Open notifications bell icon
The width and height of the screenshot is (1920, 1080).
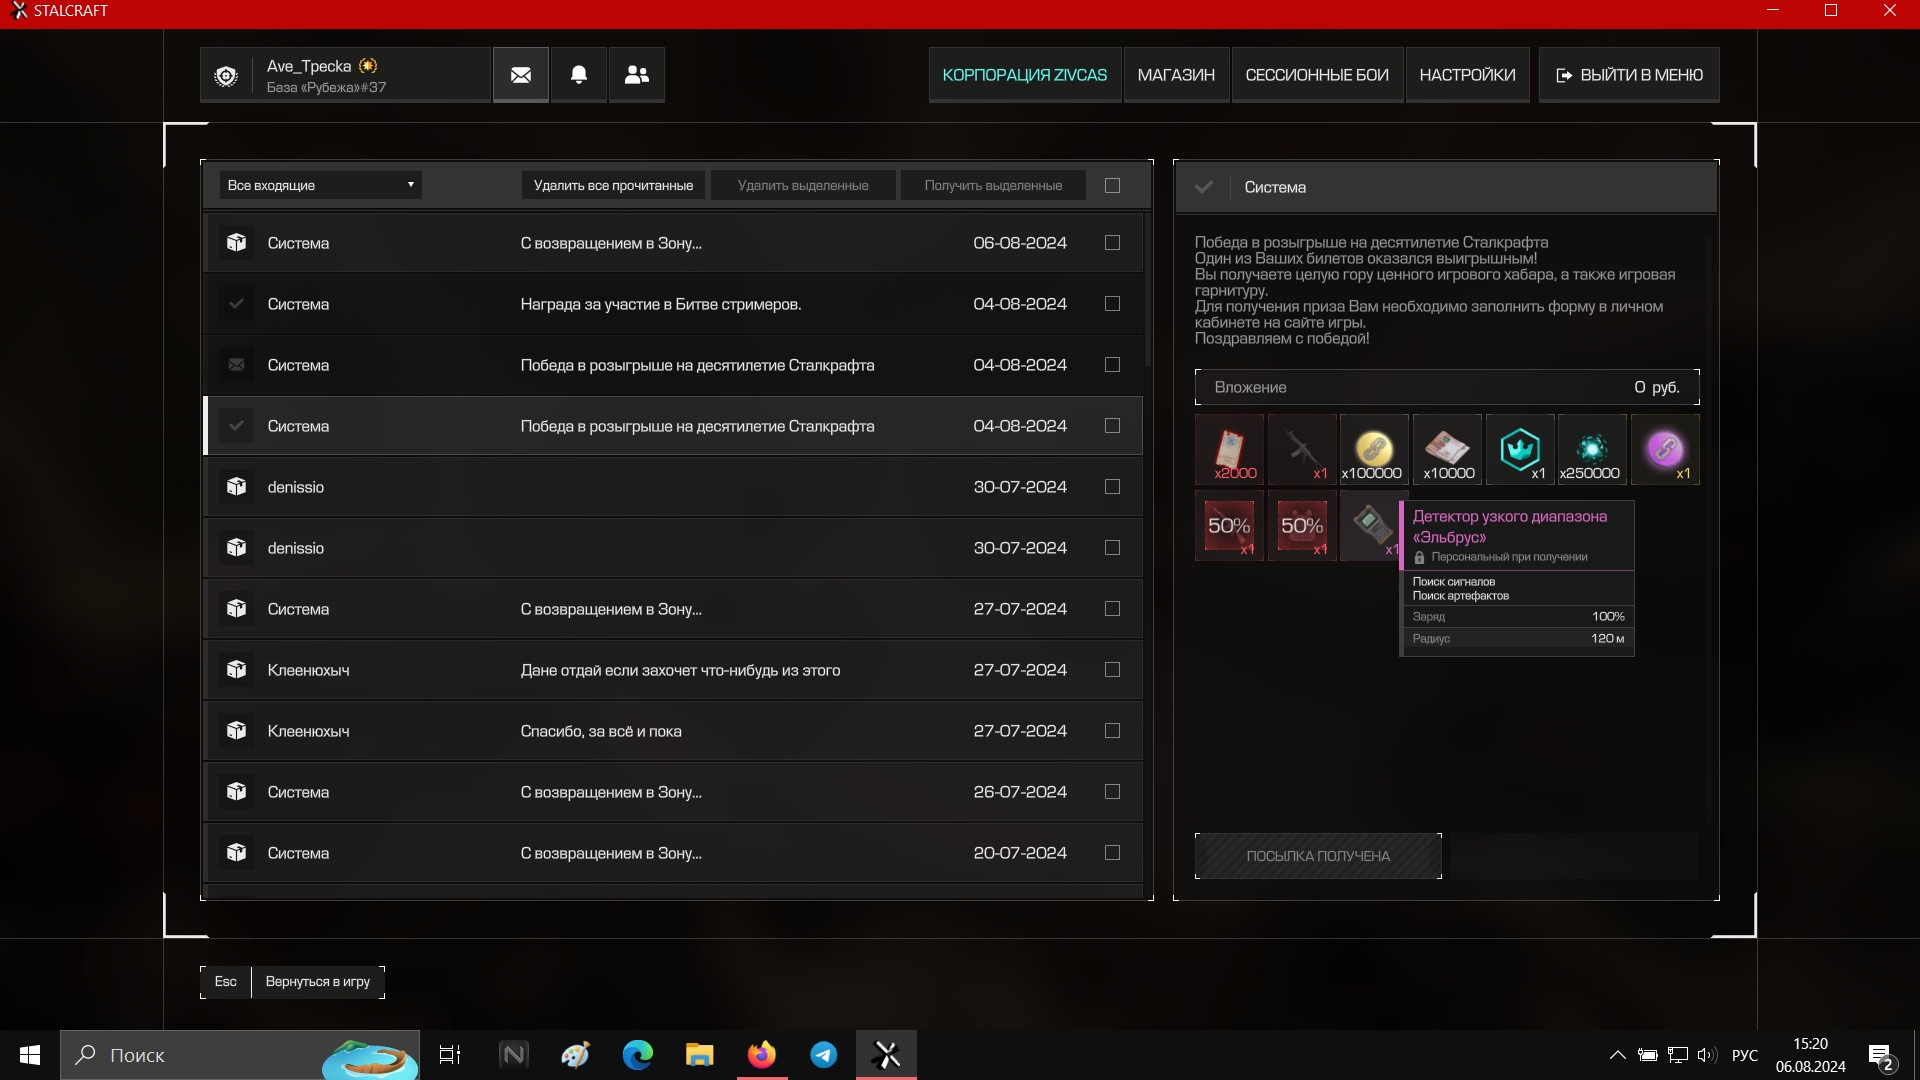click(x=578, y=75)
